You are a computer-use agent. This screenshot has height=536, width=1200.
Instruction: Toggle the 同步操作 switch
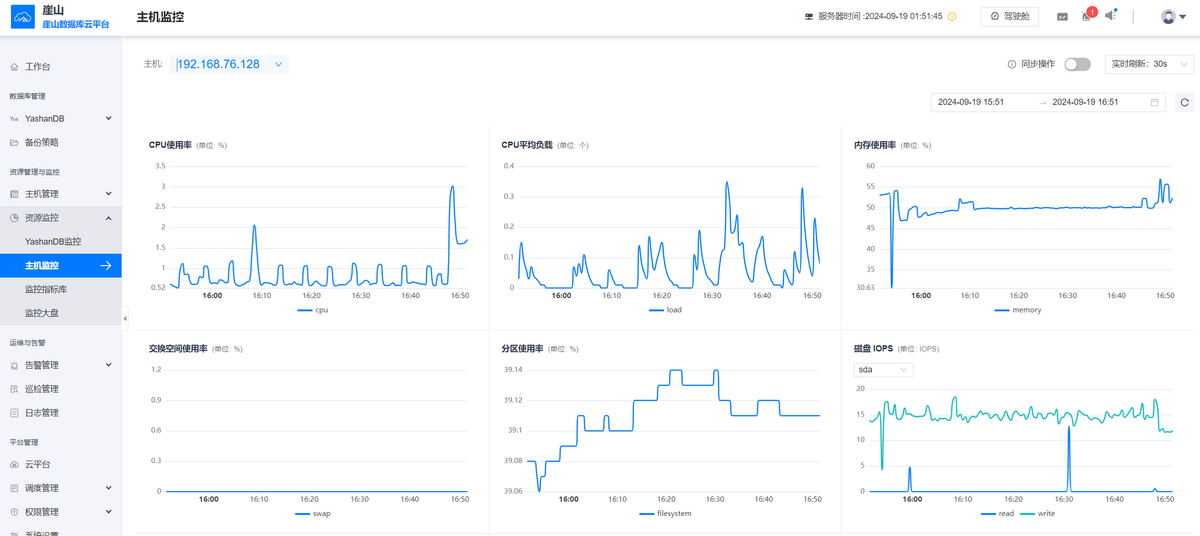point(1077,64)
